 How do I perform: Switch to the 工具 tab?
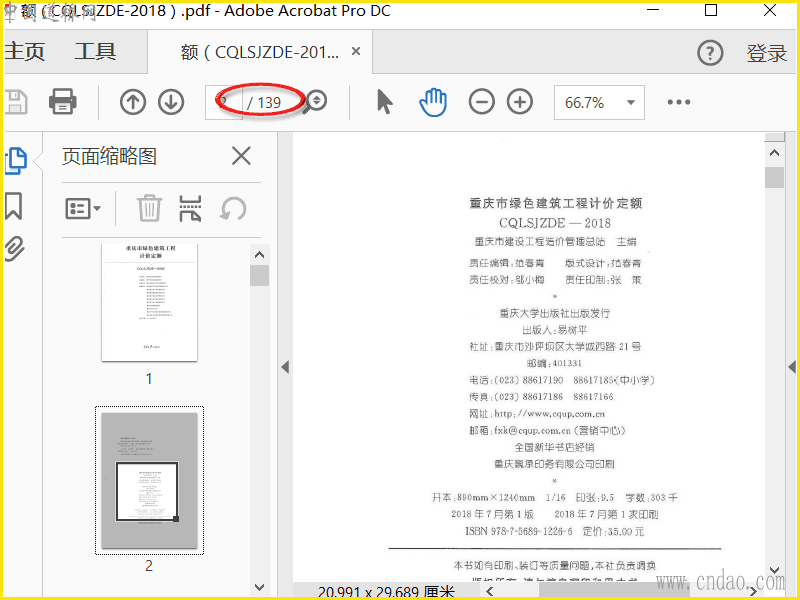[x=95, y=52]
